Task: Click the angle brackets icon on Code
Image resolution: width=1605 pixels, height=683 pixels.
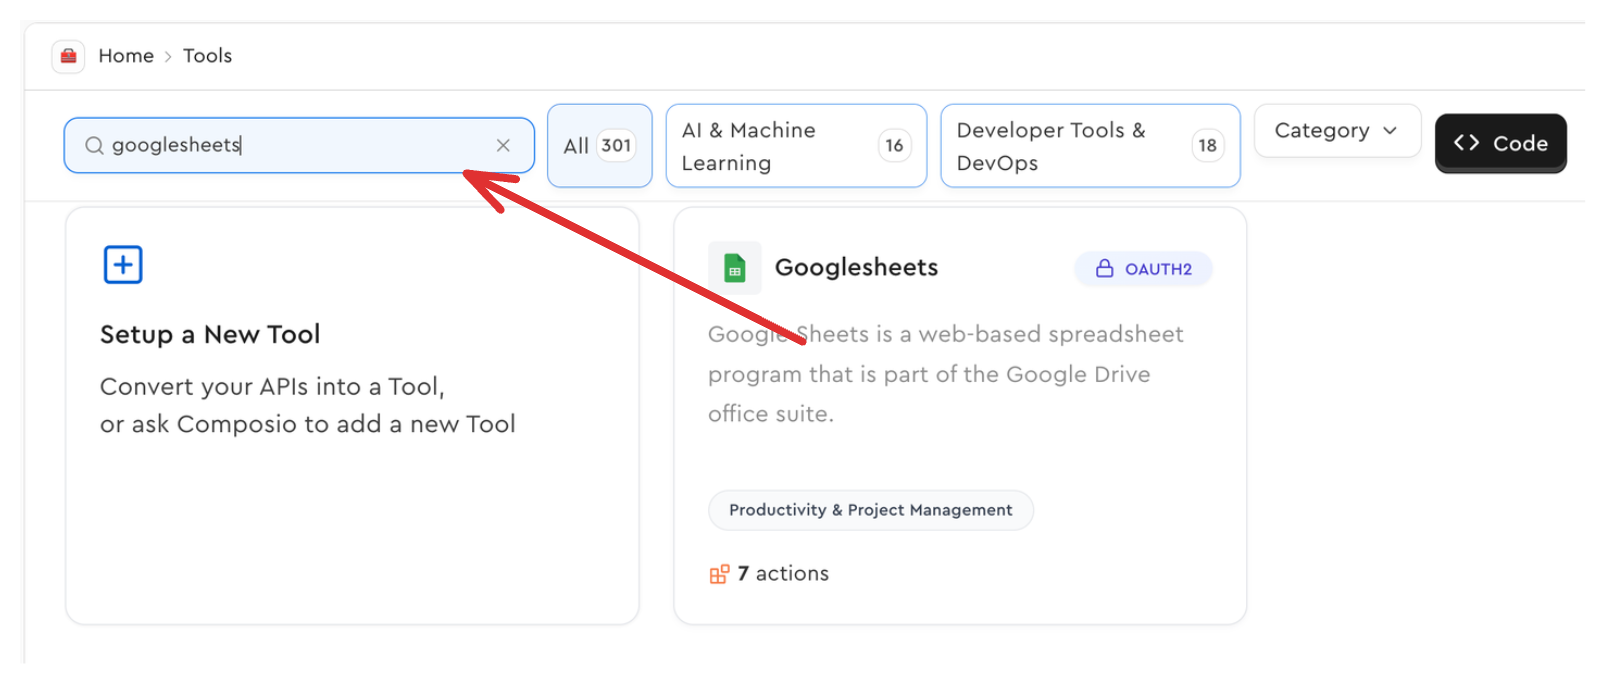Action: click(x=1466, y=143)
